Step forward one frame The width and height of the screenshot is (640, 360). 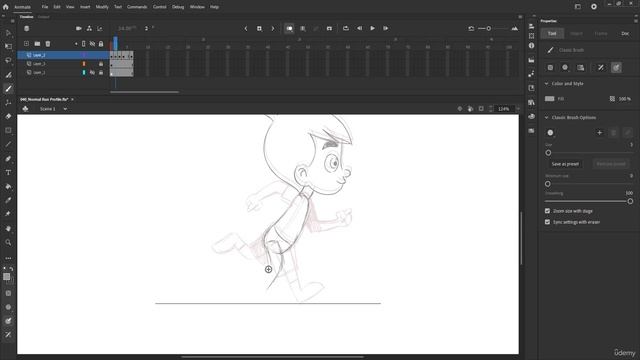385,29
